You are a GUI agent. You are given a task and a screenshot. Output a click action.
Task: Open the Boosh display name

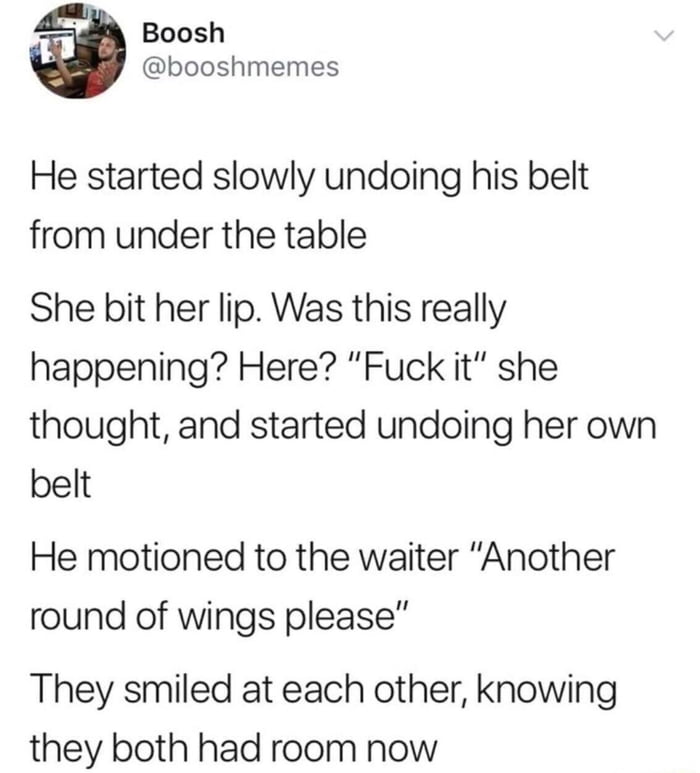pyautogui.click(x=183, y=34)
